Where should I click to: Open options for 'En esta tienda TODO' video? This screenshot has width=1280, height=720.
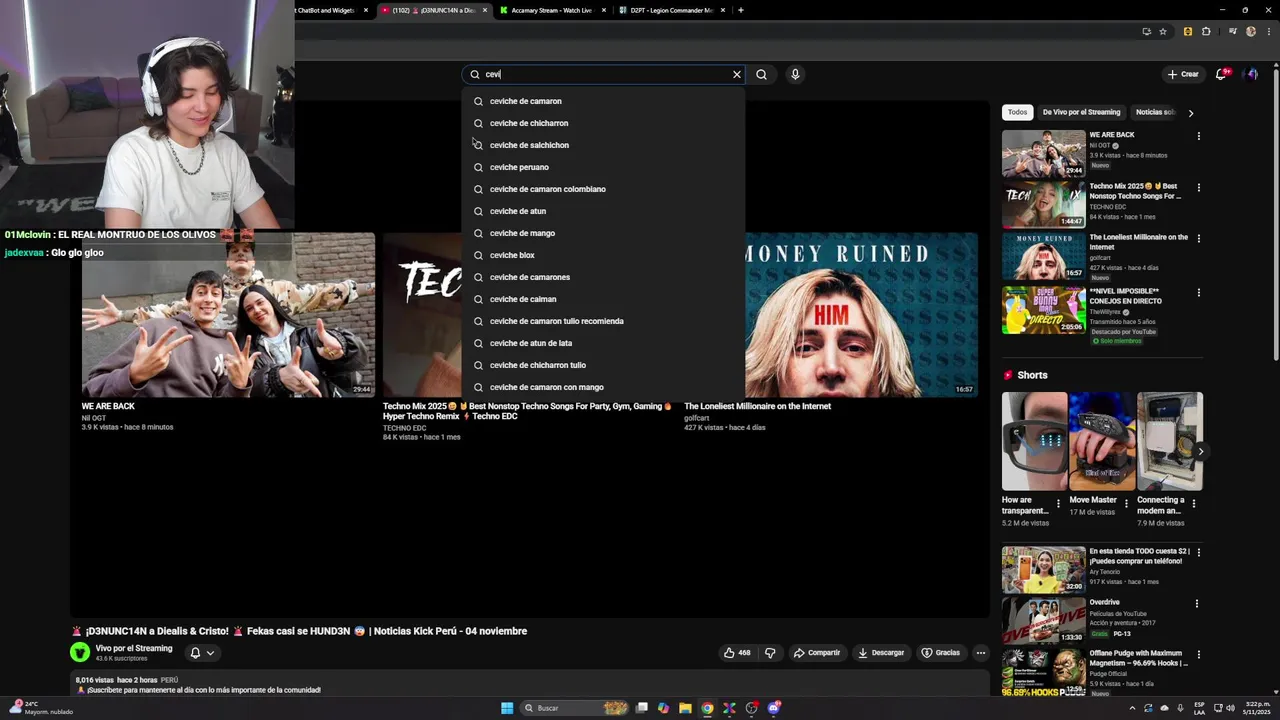1198,552
